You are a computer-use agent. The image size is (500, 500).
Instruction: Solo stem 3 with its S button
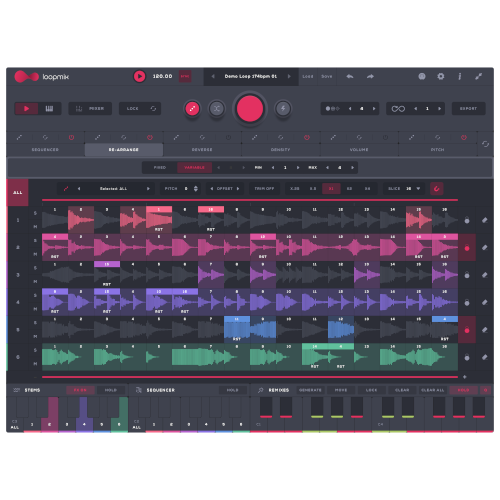(x=35, y=268)
